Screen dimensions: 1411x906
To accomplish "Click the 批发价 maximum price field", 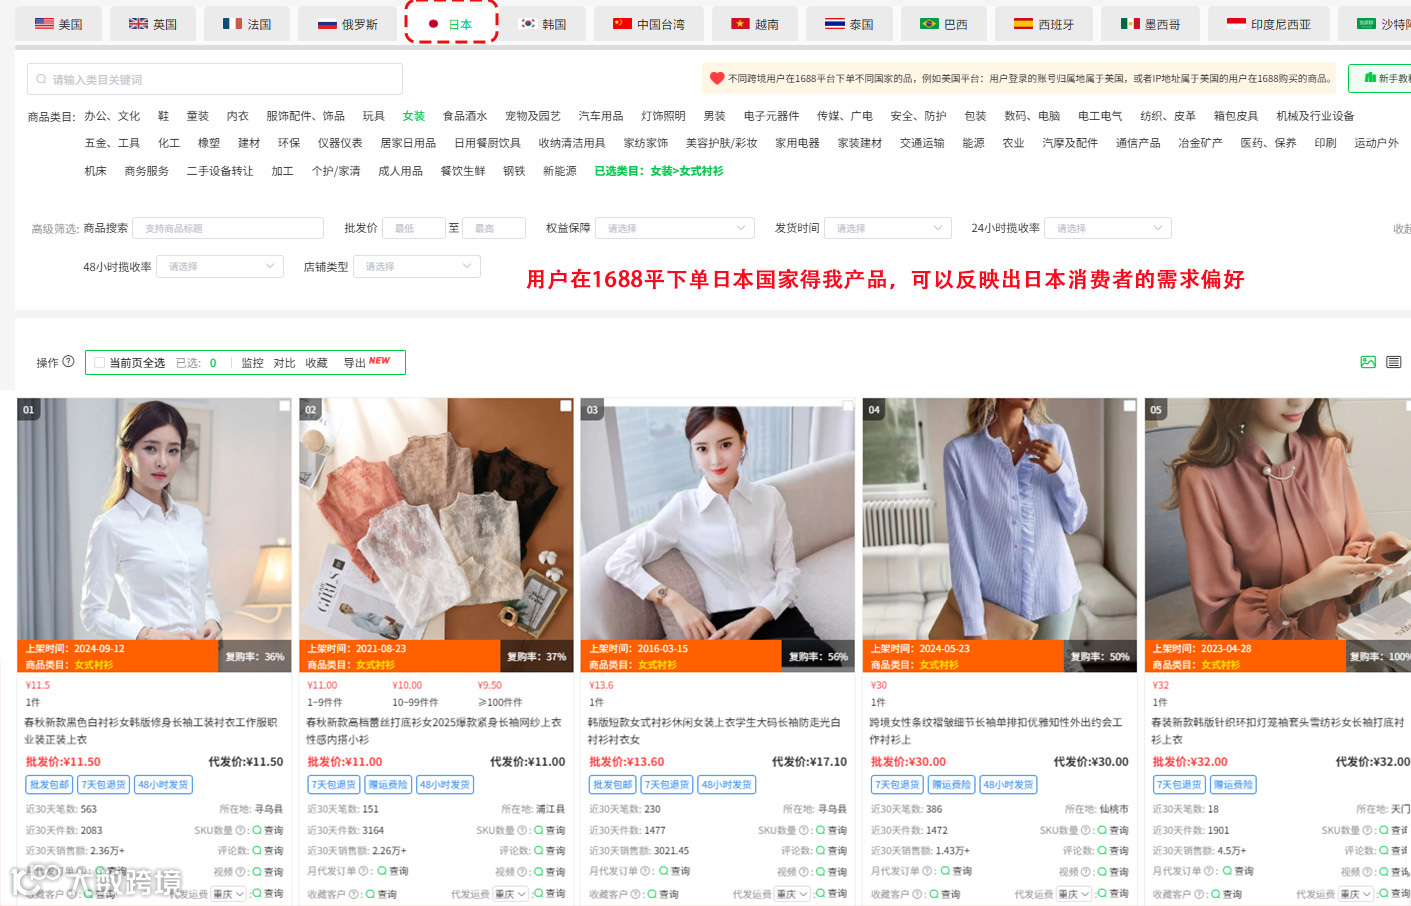I will pos(494,228).
